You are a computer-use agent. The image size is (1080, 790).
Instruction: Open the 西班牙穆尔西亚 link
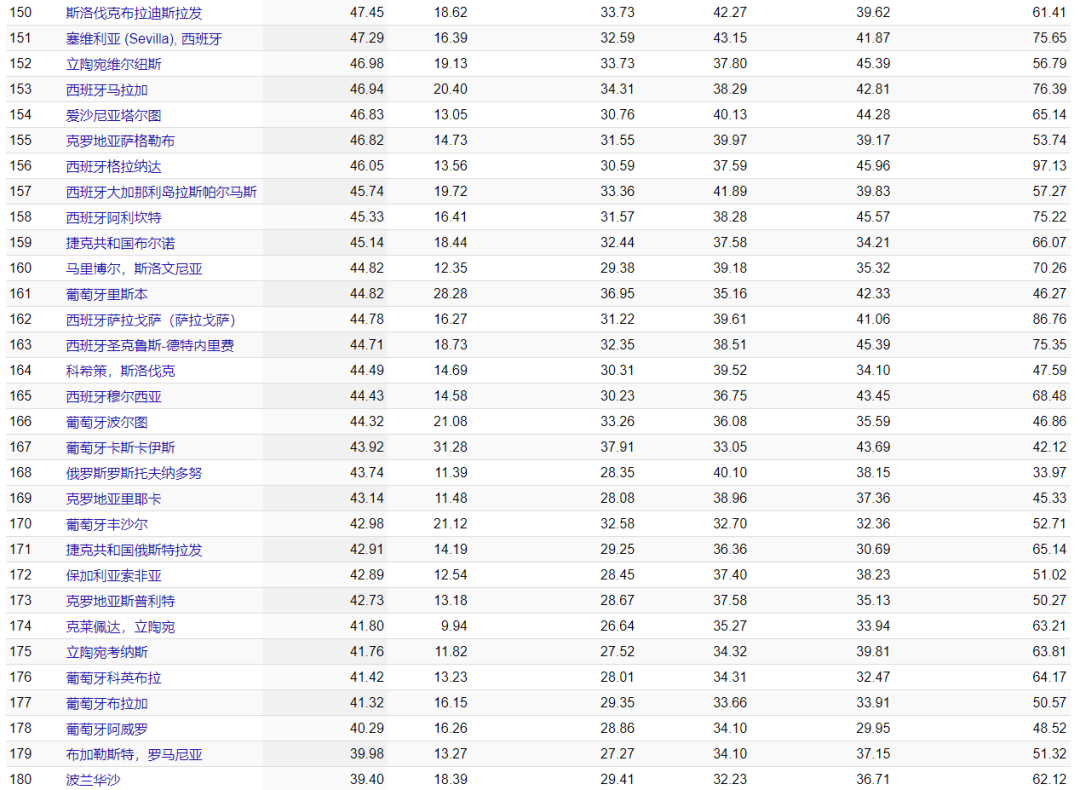[114, 396]
